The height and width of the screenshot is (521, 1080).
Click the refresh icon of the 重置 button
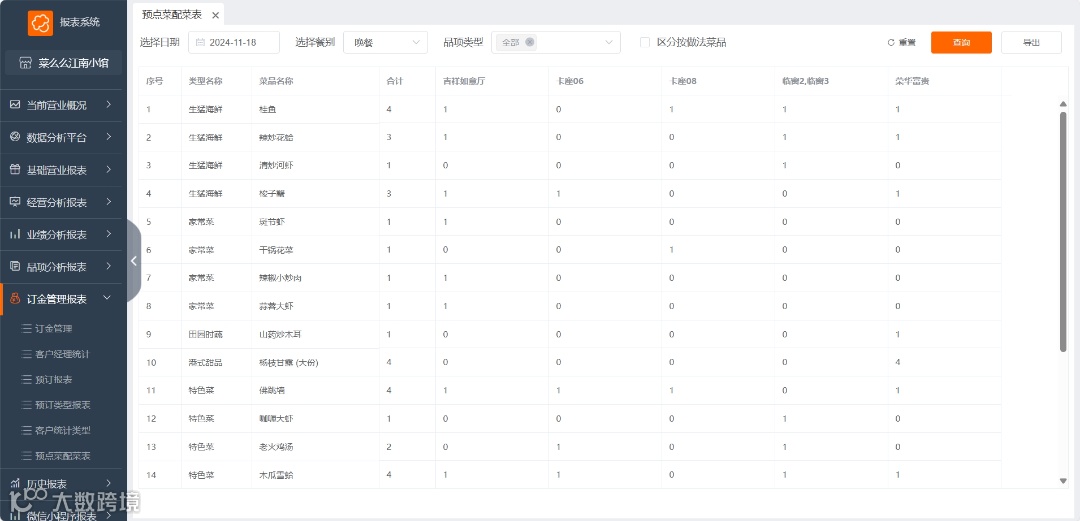891,43
